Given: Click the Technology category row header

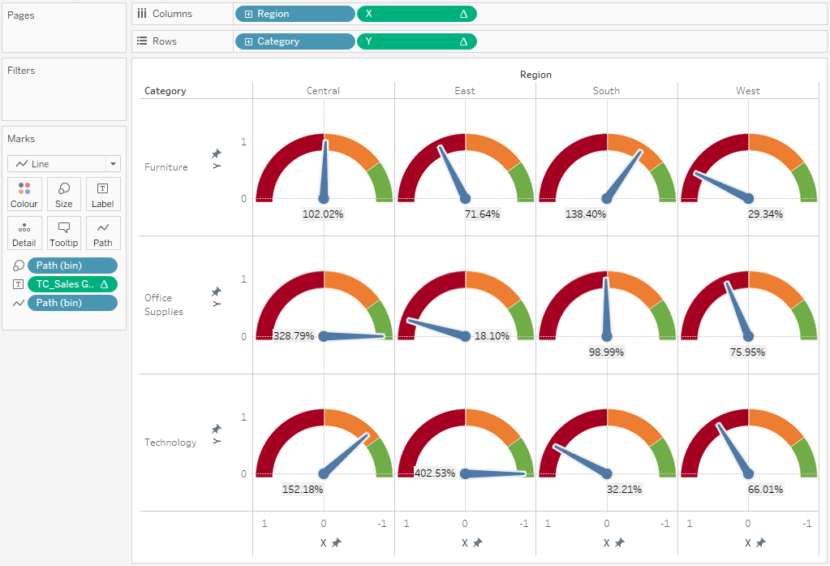Looking at the screenshot, I should coord(170,442).
